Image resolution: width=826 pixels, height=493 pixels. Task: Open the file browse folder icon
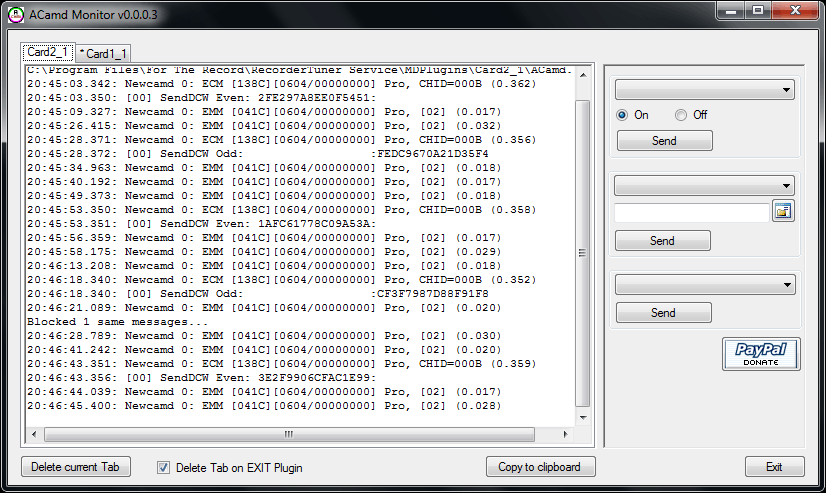783,211
